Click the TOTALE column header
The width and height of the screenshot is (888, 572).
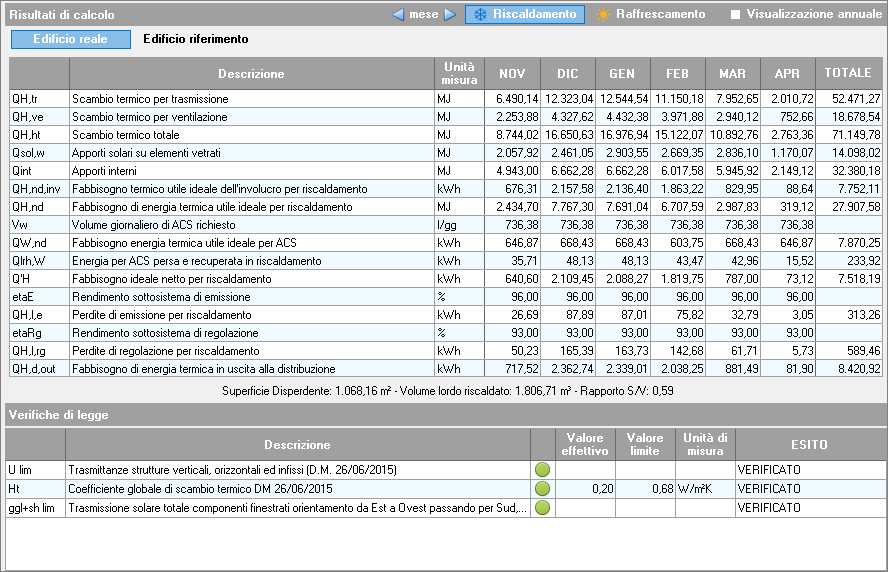point(848,74)
